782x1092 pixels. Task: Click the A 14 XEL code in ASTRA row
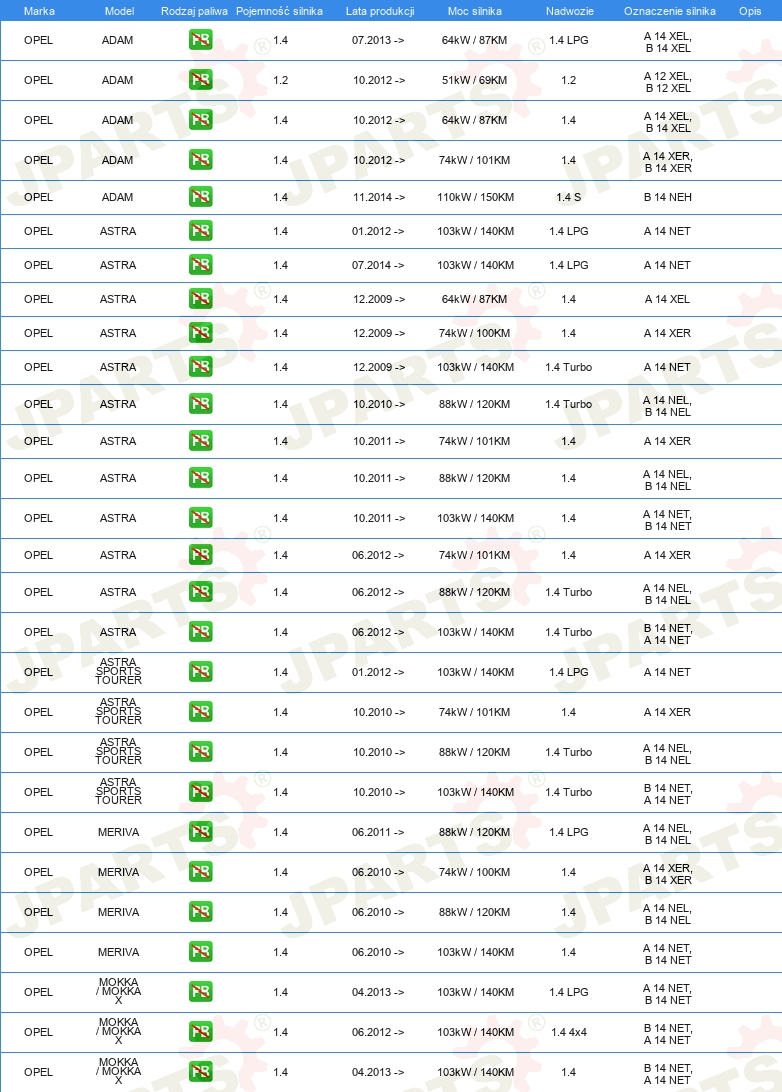click(x=667, y=299)
